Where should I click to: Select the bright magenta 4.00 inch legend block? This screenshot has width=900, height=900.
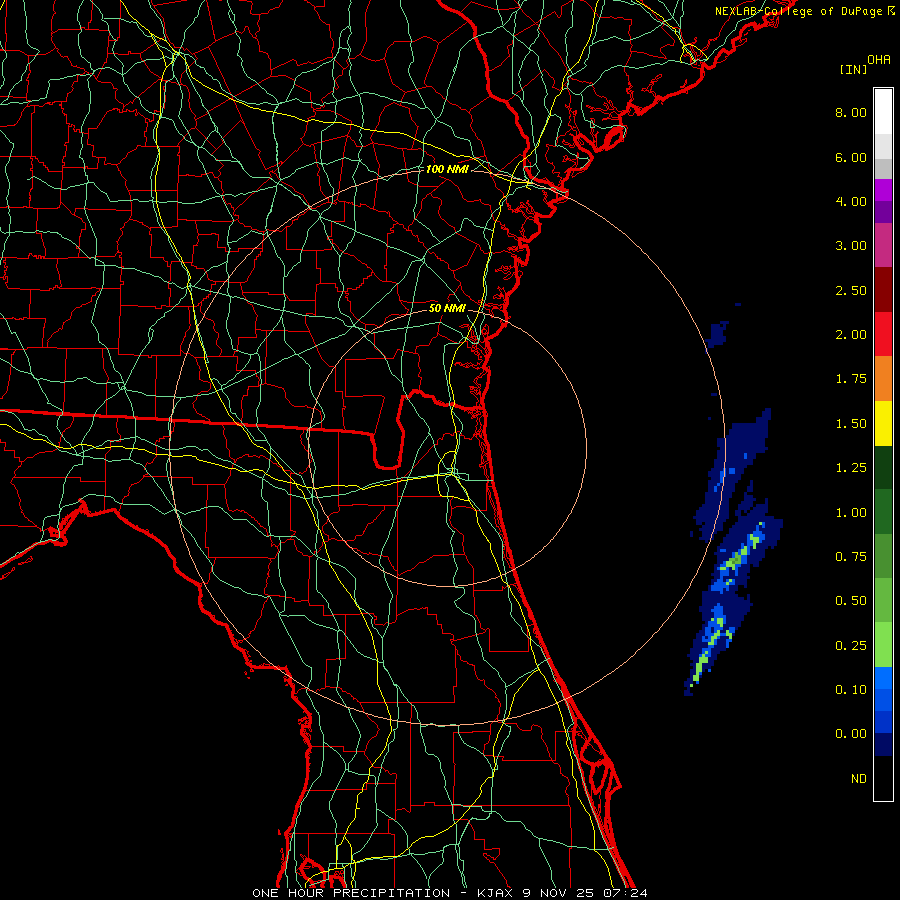883,190
